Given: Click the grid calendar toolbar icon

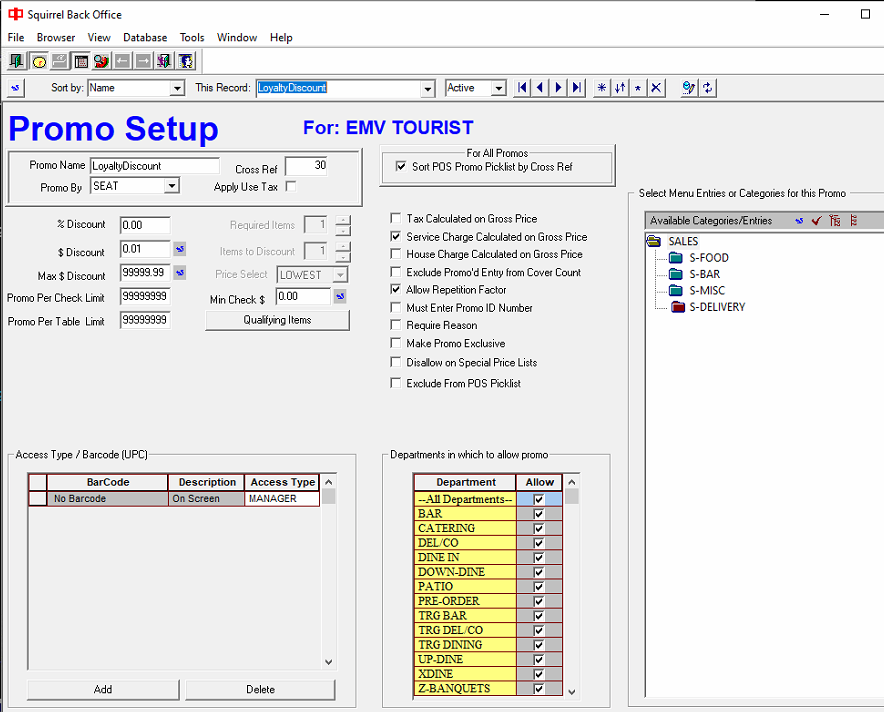Looking at the screenshot, I should tap(81, 61).
